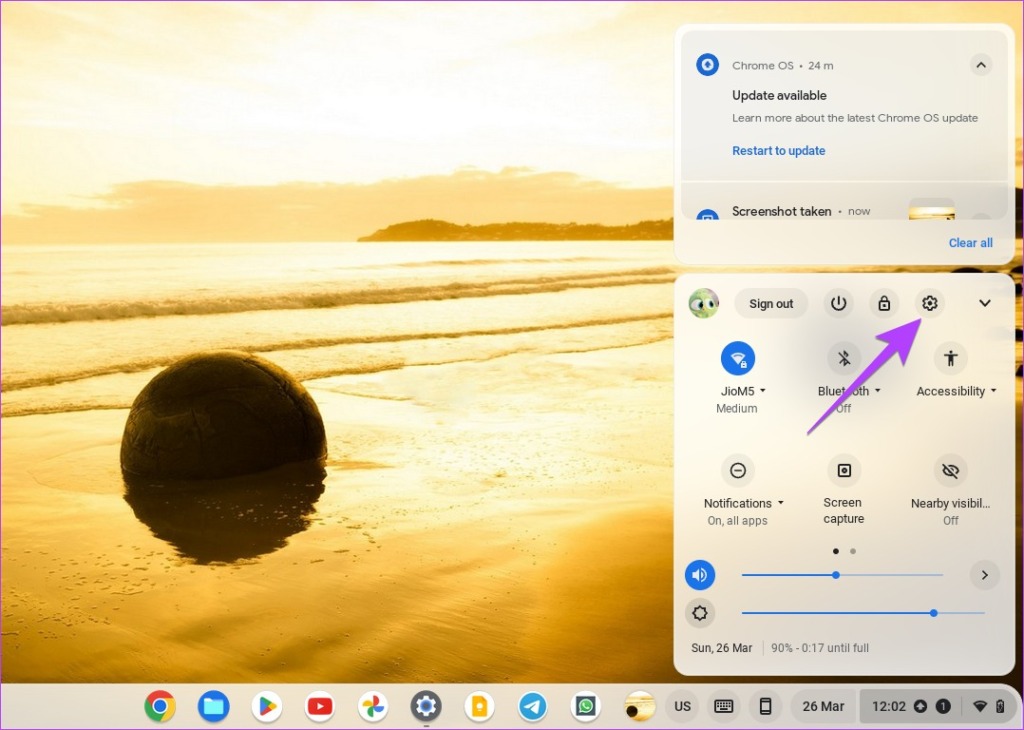
Task: Open Screen capture tool
Action: click(x=843, y=471)
